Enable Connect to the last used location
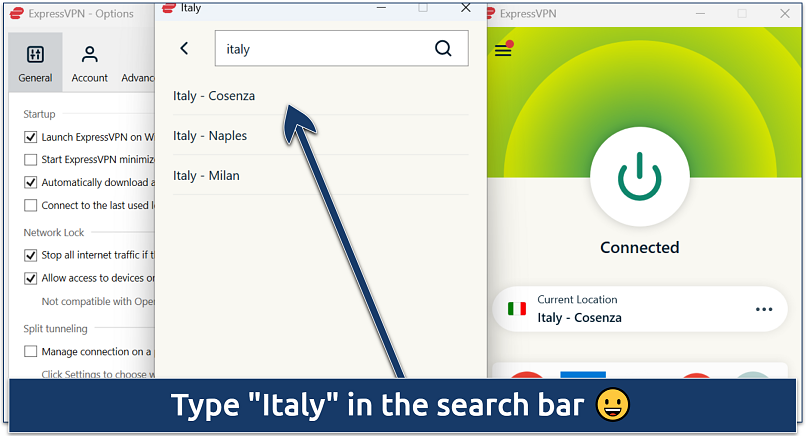806x436 pixels. (x=31, y=206)
